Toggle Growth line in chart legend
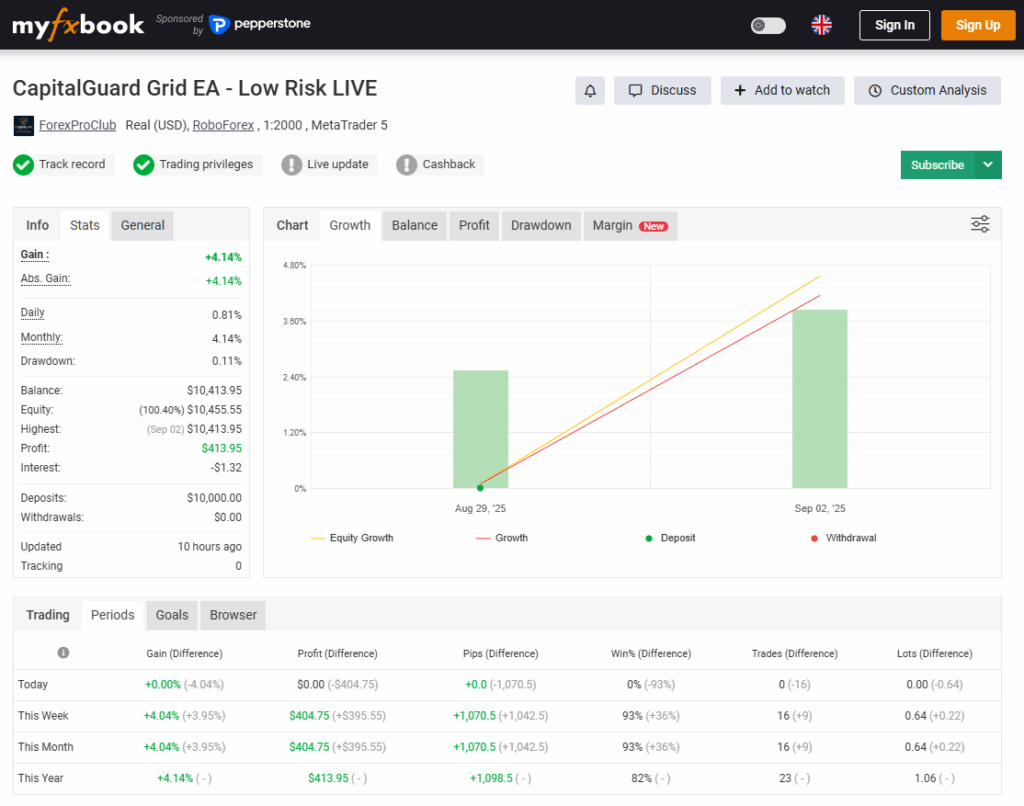Screen dimensions: 1024x806 pos(502,538)
